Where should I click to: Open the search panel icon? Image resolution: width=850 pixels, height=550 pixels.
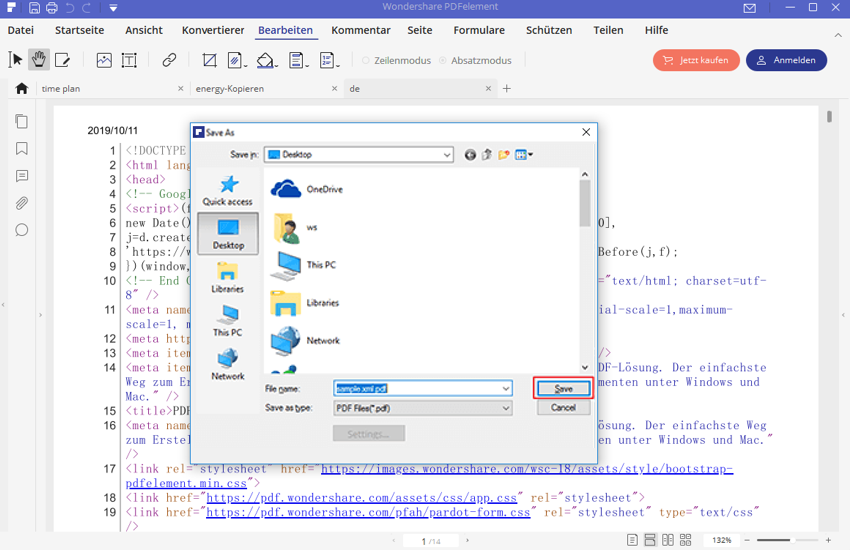pos(22,230)
